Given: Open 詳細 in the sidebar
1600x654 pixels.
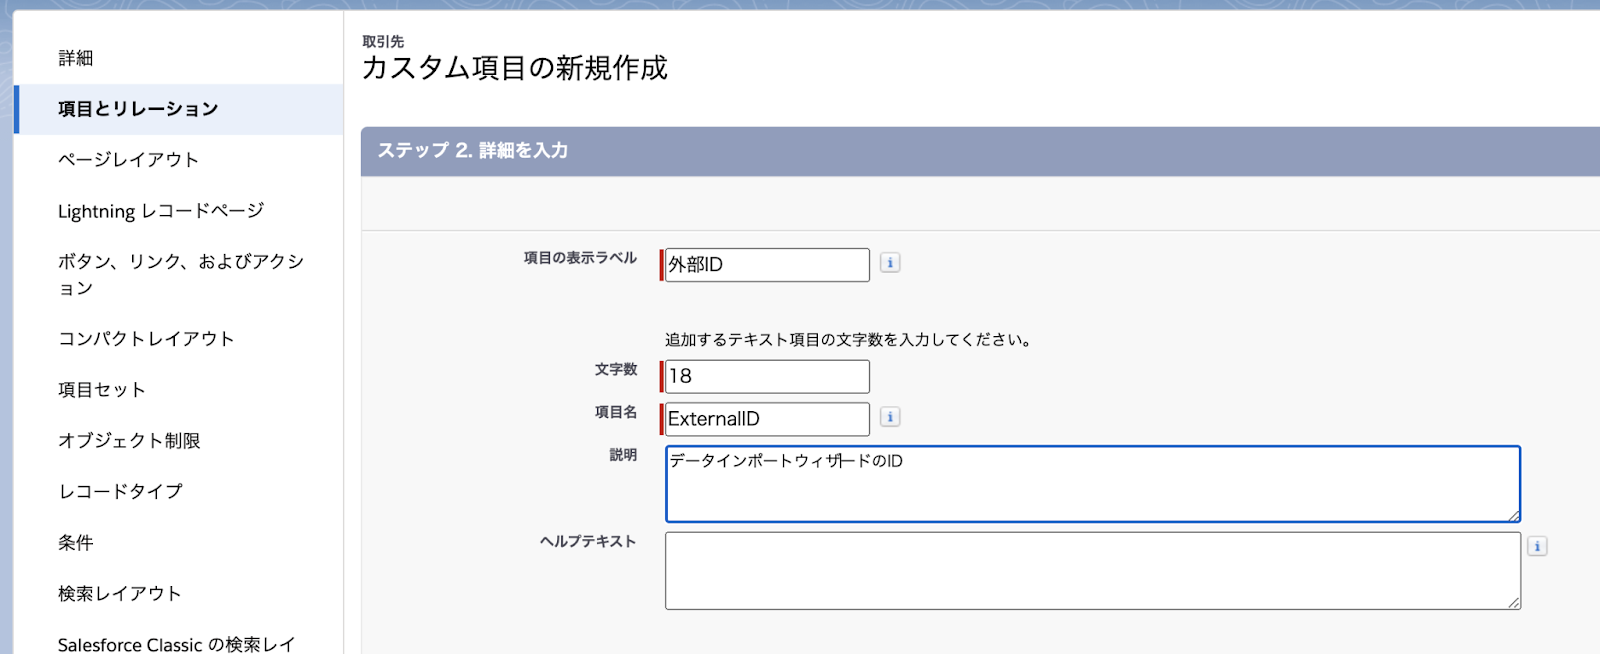Looking at the screenshot, I should point(76,58).
